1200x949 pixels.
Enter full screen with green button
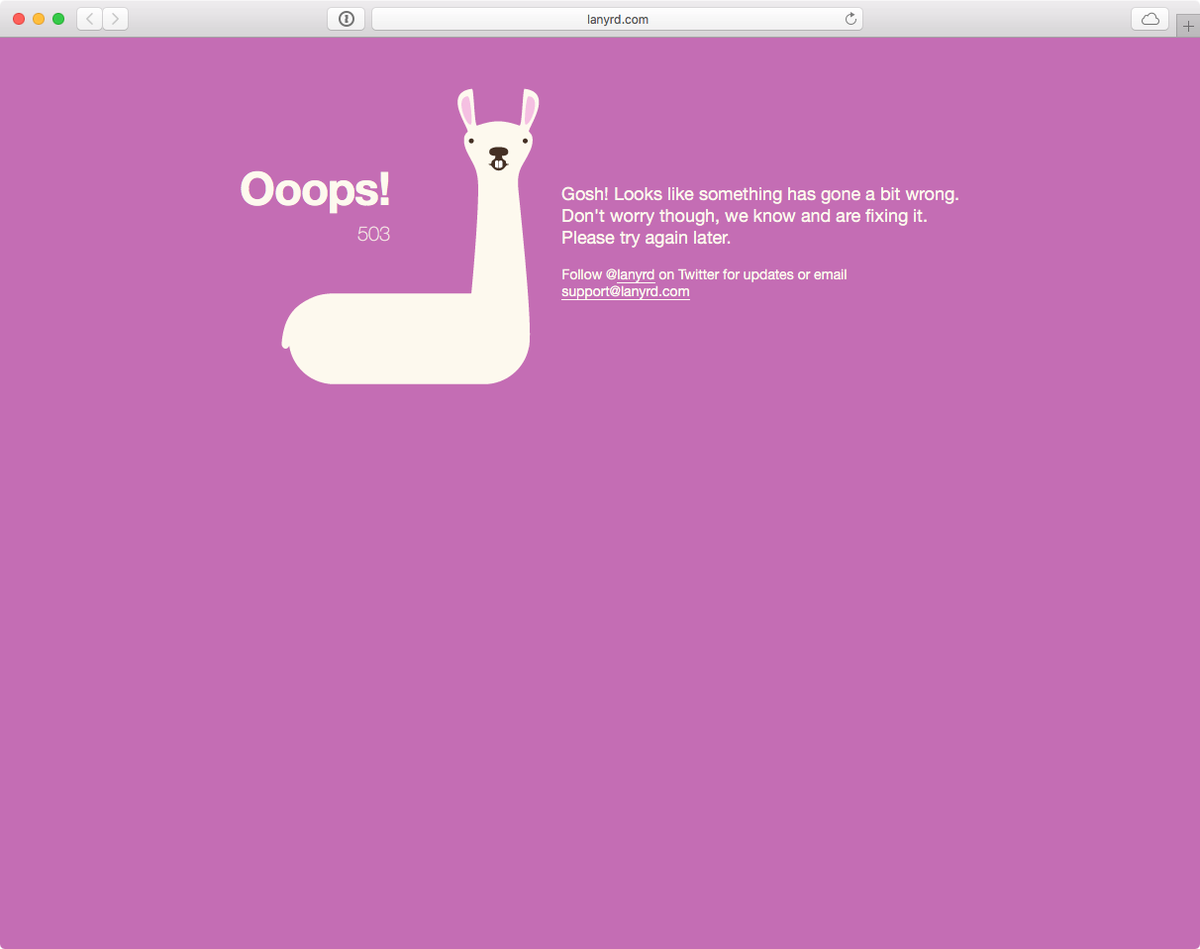point(58,19)
